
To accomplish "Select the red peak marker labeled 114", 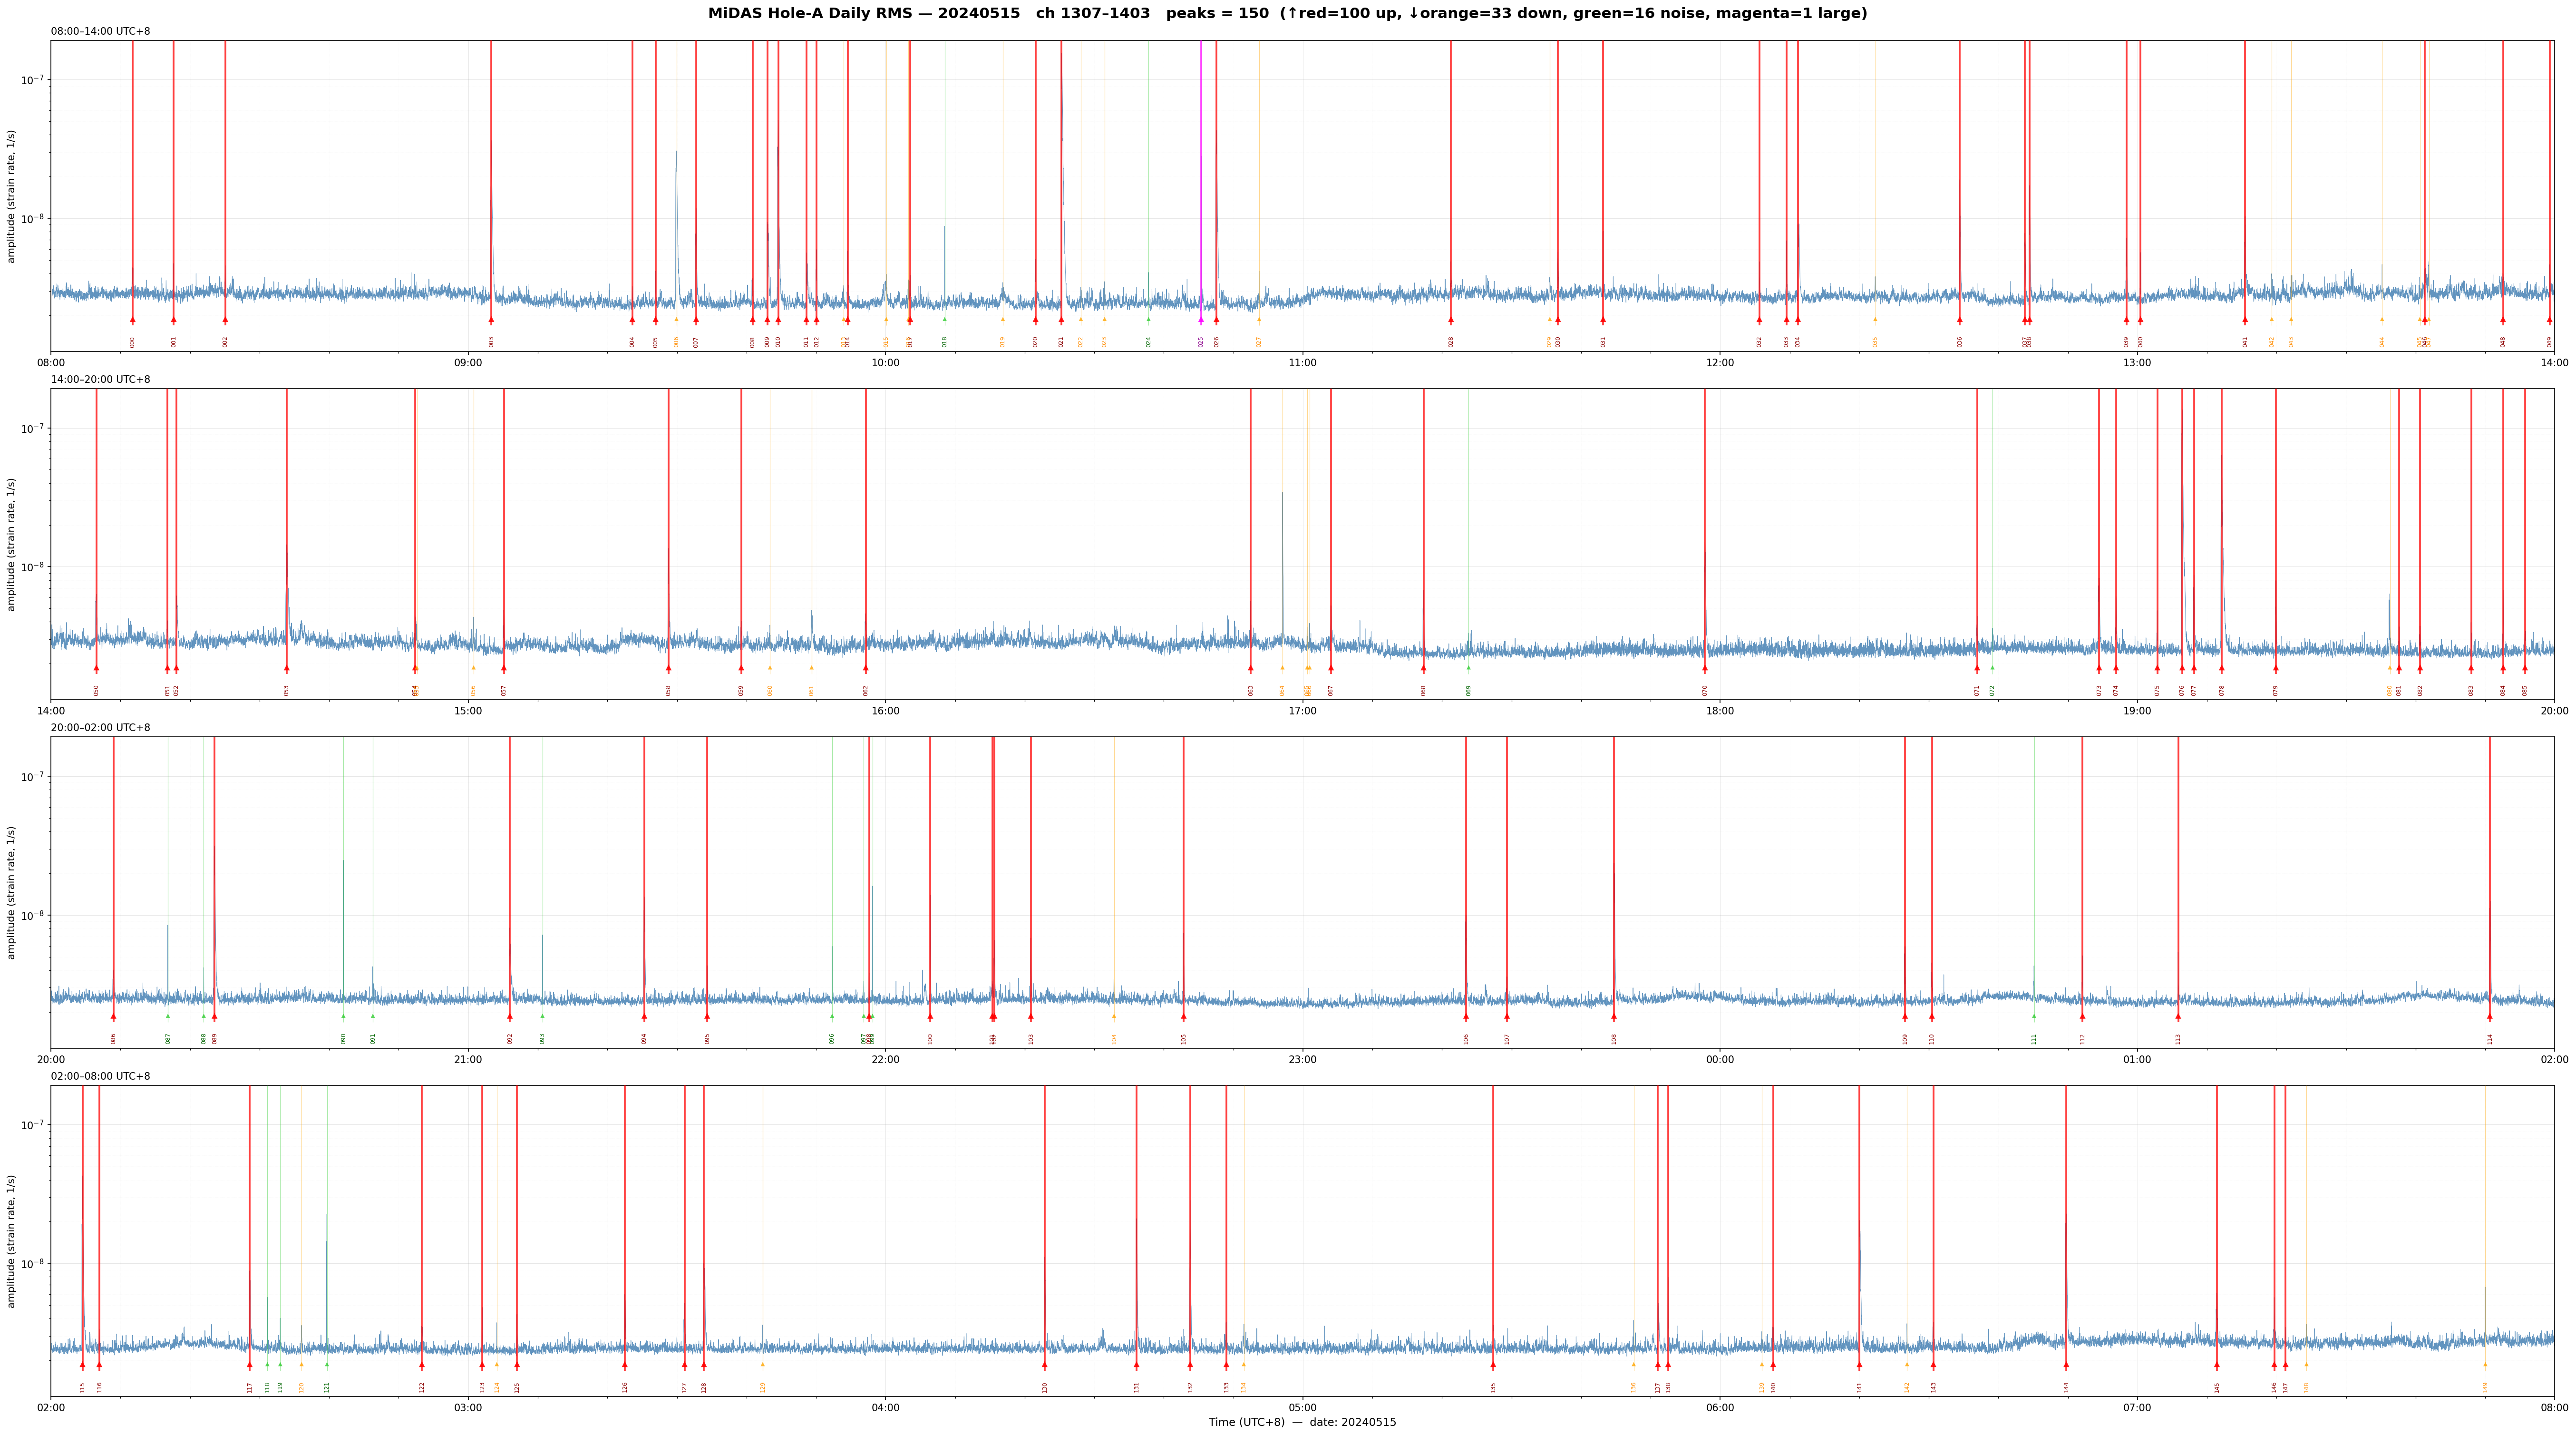I will pyautogui.click(x=2490, y=1016).
